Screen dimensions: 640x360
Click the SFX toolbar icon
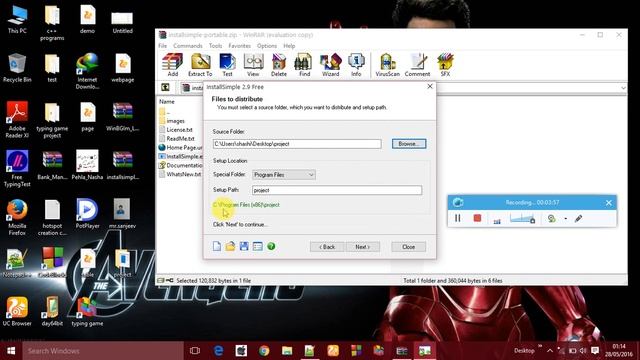[x=445, y=65]
